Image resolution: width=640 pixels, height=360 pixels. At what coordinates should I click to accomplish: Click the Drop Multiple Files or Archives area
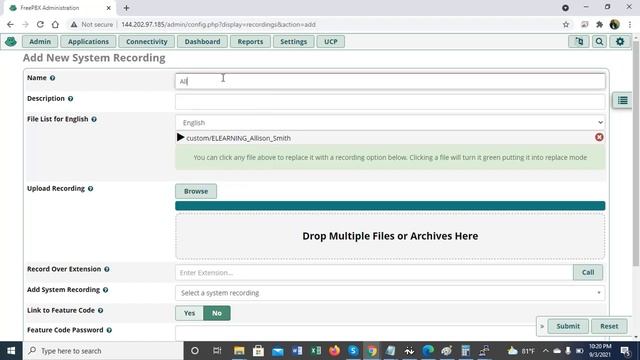tap(390, 236)
